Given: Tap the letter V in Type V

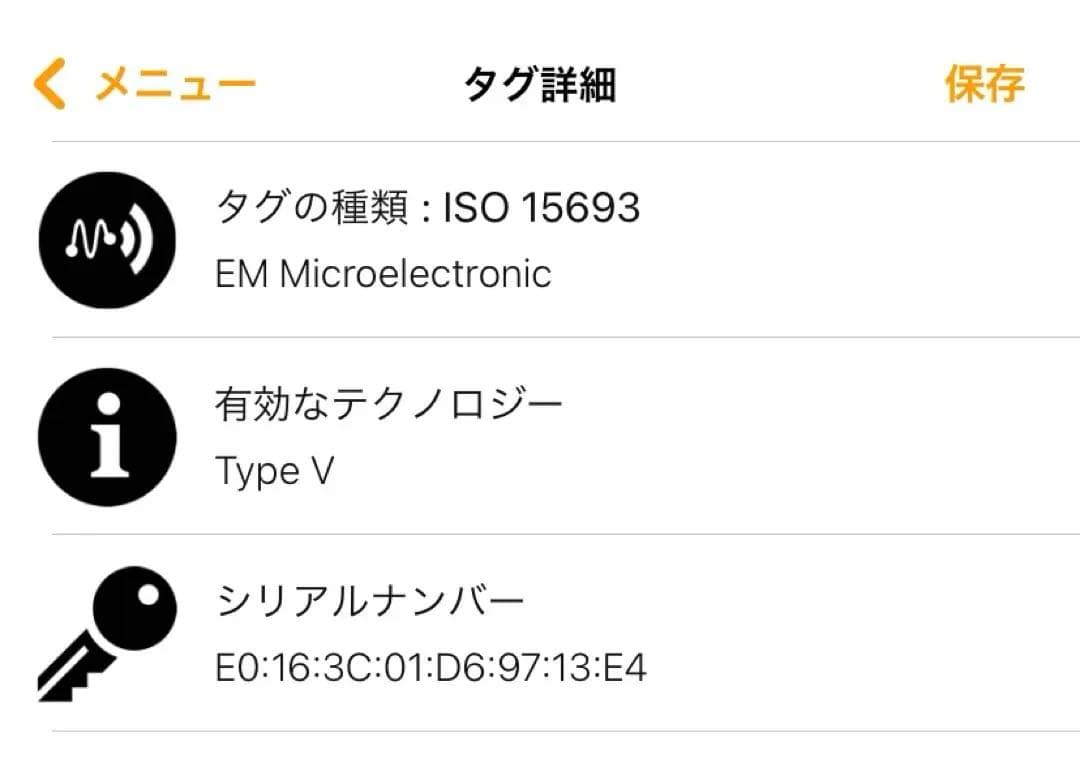Looking at the screenshot, I should pos(322,471).
